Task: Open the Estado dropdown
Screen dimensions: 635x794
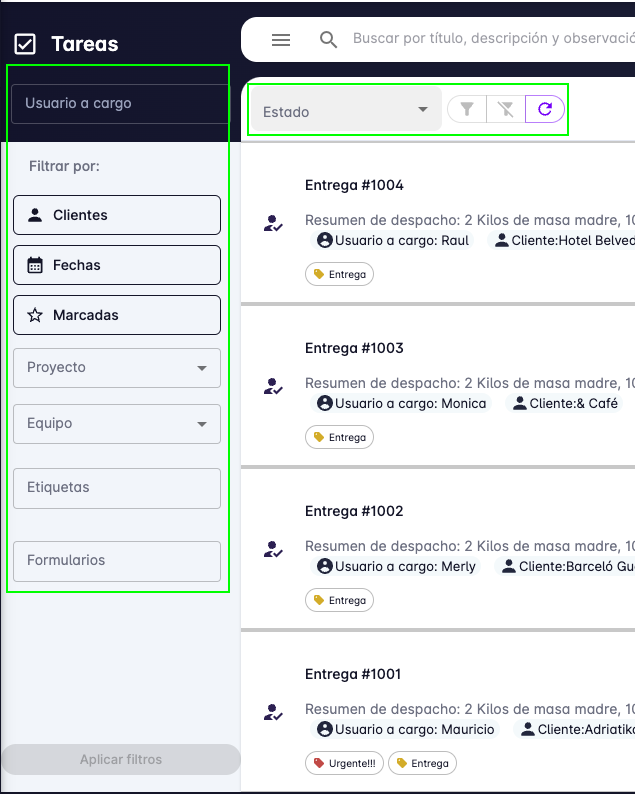Action: coord(345,111)
